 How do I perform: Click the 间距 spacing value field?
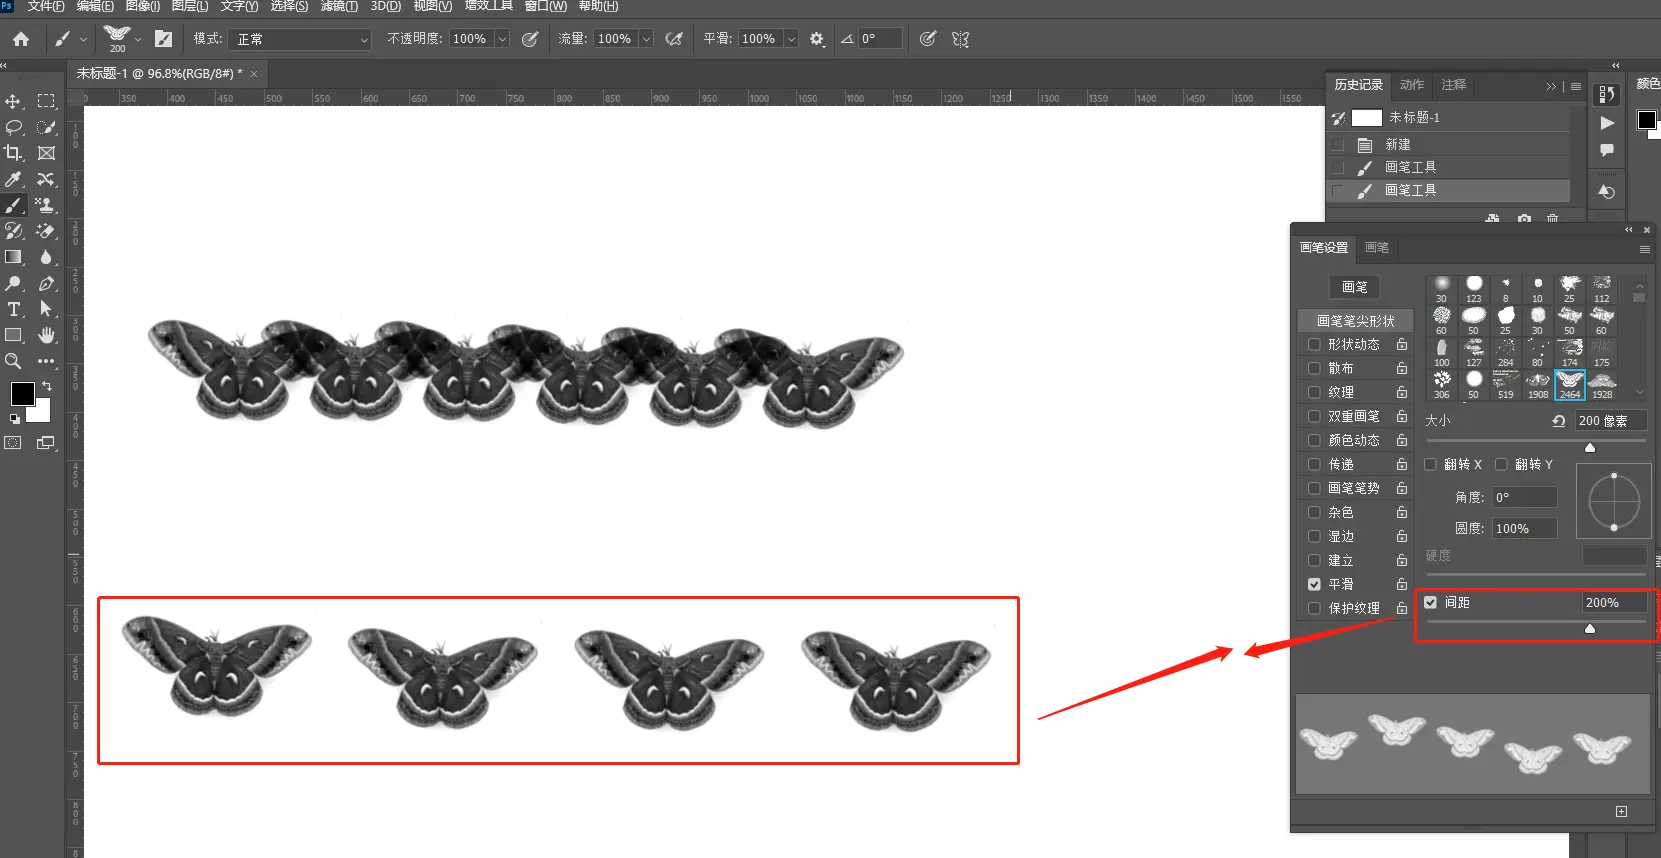pos(1612,602)
